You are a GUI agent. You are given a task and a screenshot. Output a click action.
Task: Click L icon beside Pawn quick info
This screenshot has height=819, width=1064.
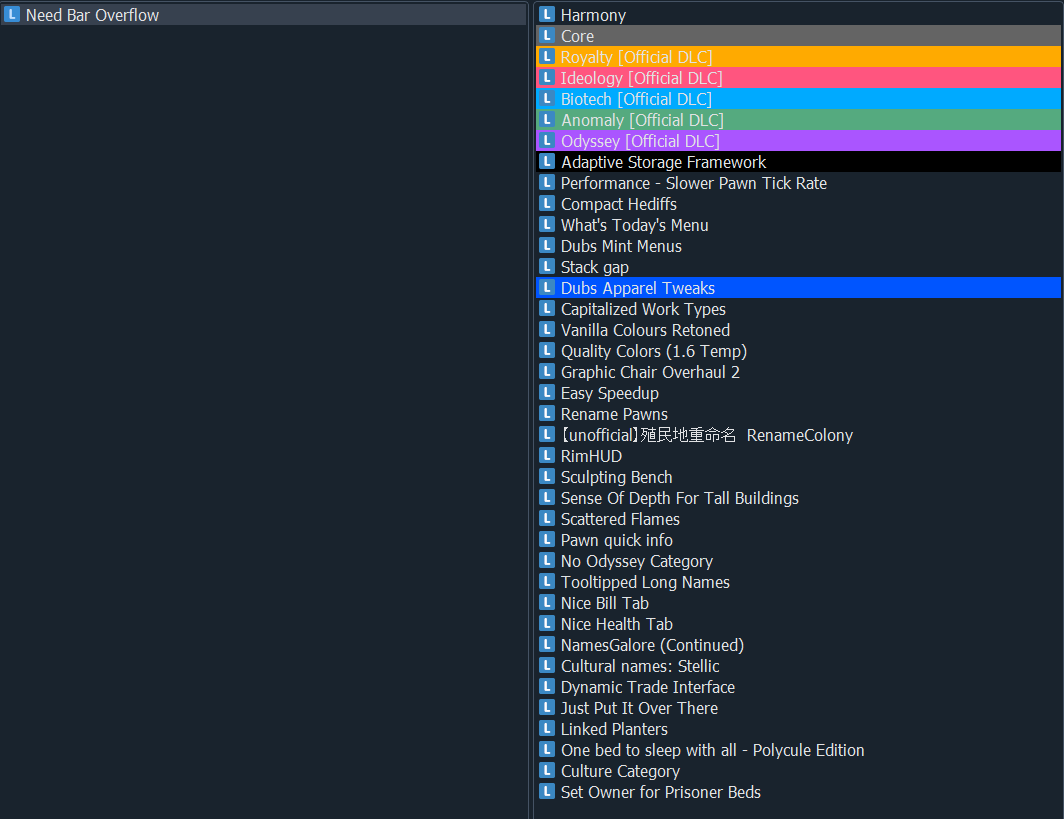[547, 540]
